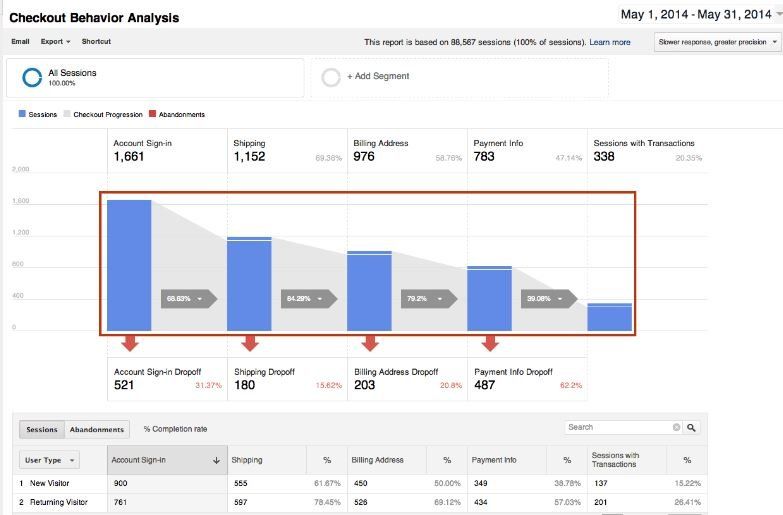Click the Shipping Dropoff 180 value

(x=245, y=385)
